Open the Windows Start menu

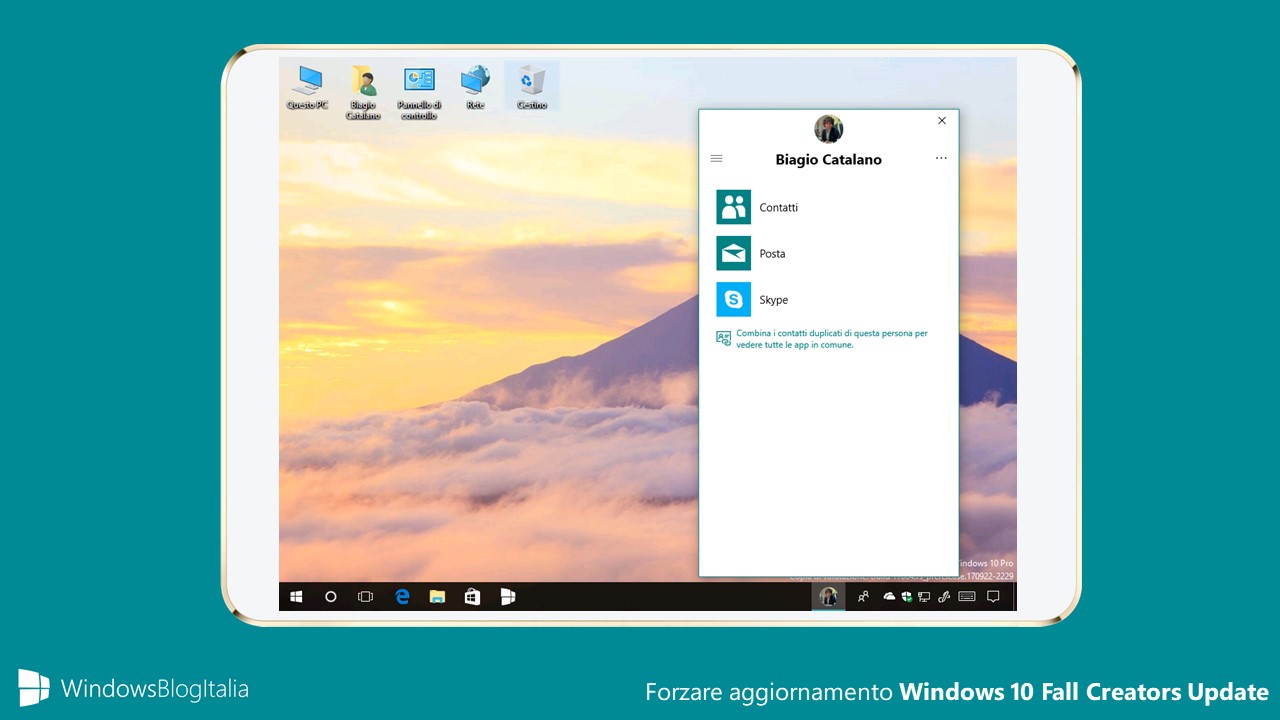tap(296, 597)
